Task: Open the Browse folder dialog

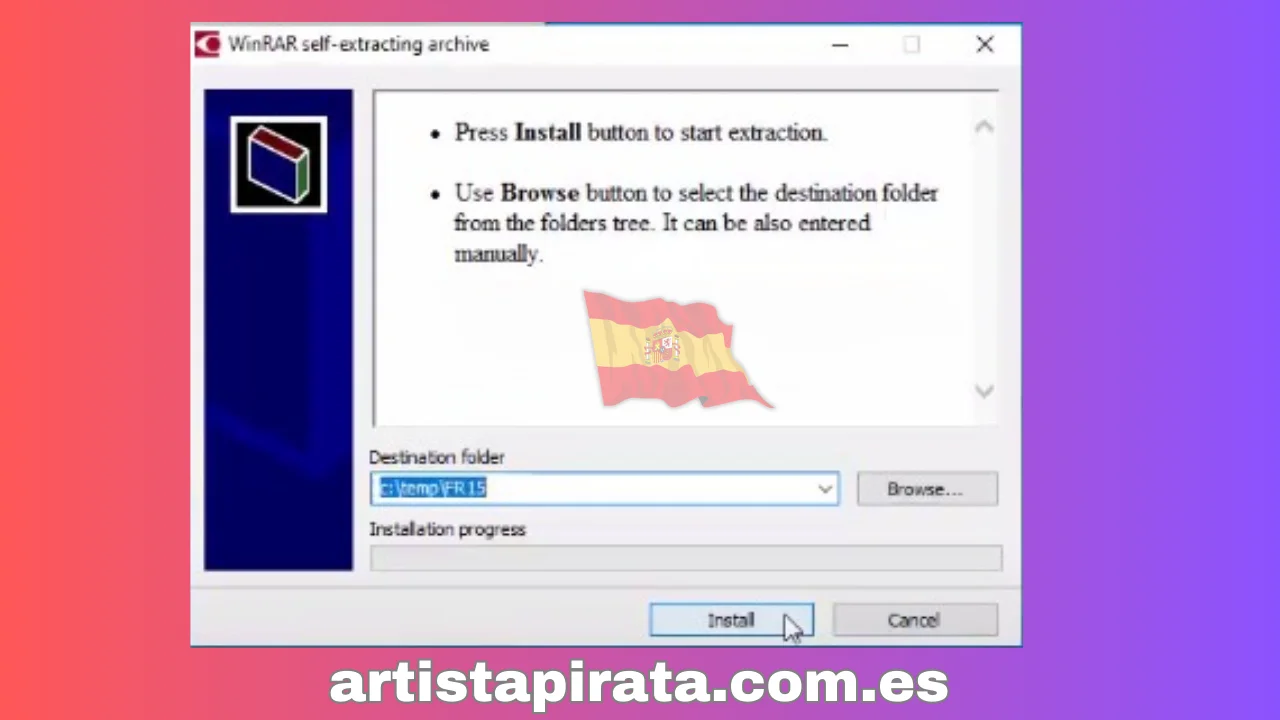Action: (927, 489)
